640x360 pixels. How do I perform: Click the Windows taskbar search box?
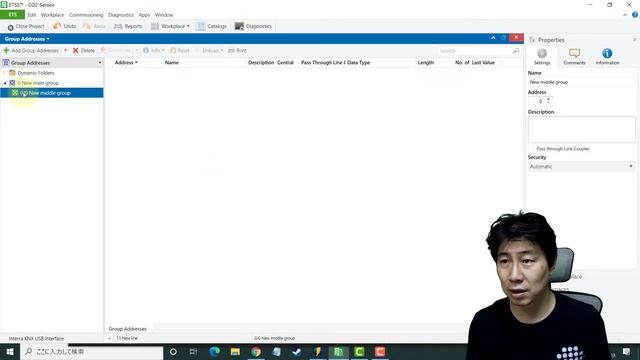click(x=91, y=351)
